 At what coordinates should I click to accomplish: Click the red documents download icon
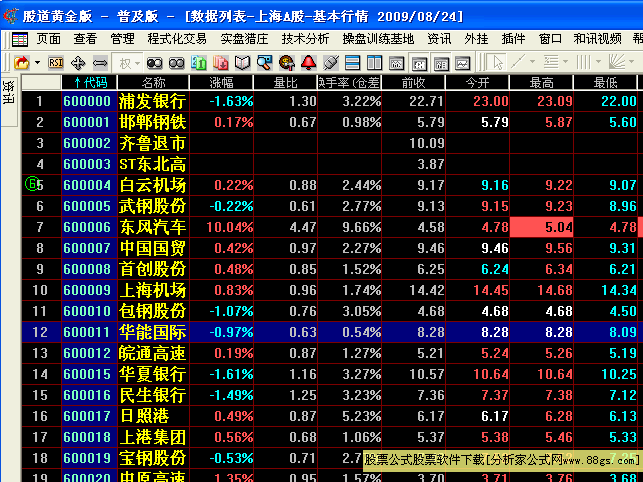[221, 63]
